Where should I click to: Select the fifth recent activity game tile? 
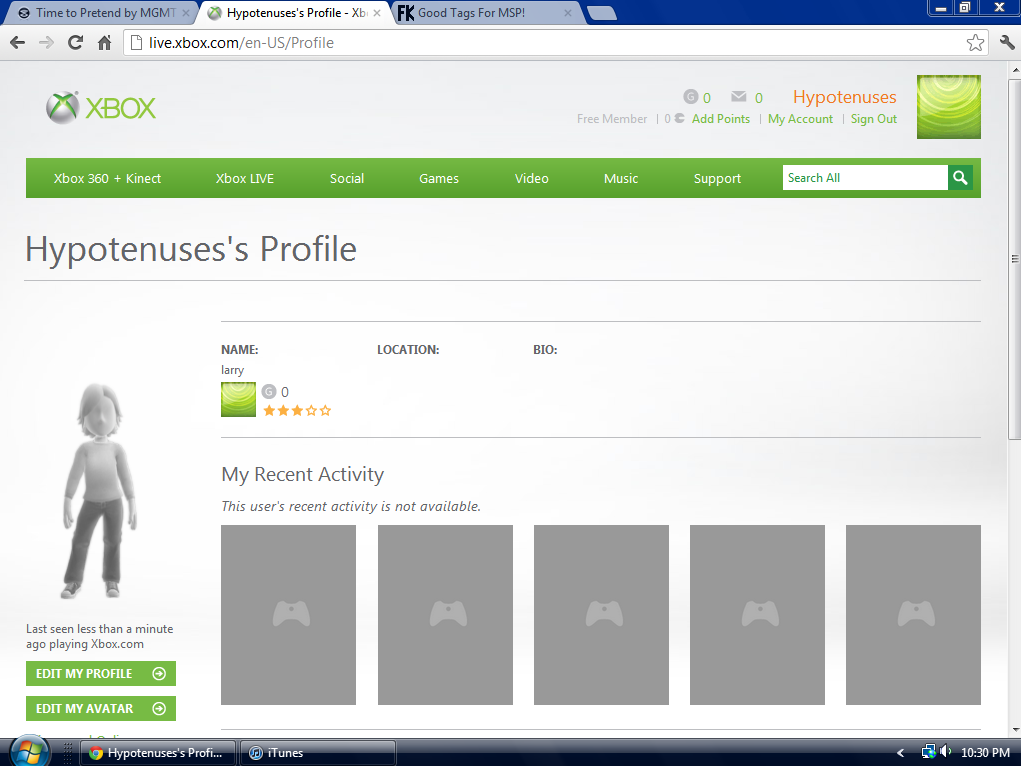pos(913,615)
